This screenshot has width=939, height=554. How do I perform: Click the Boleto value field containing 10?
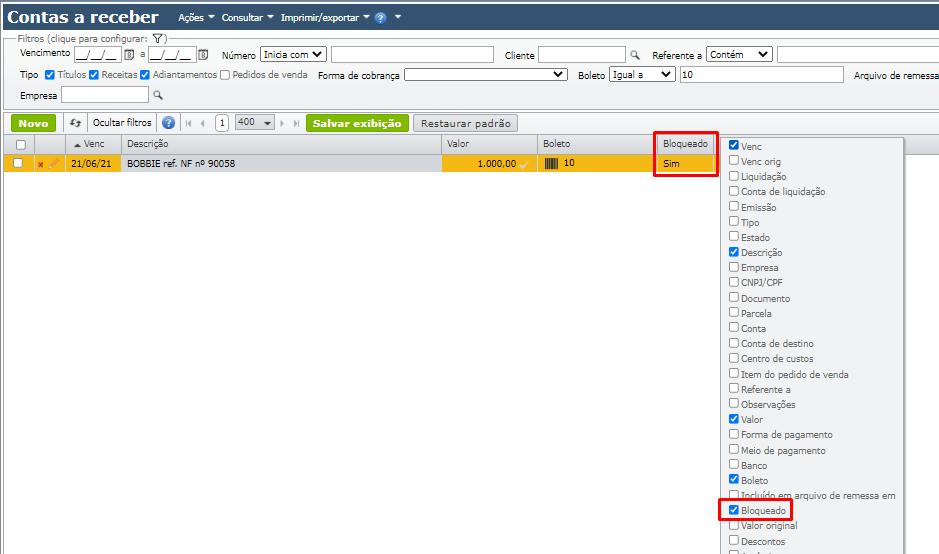click(762, 75)
